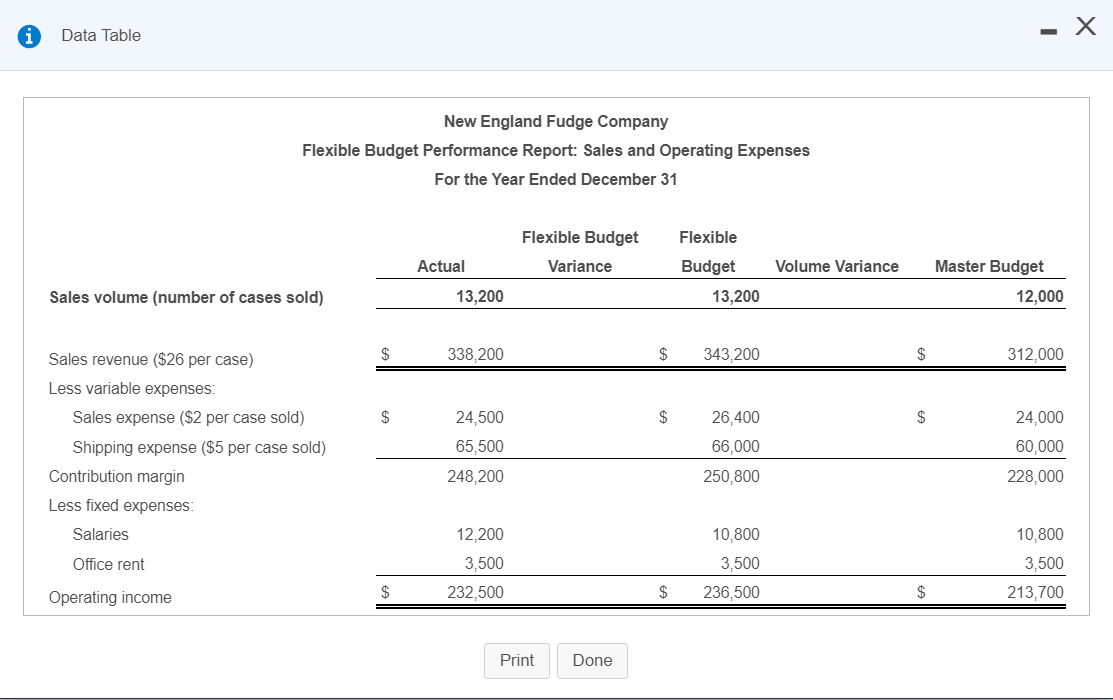Click the Salaries row label
This screenshot has height=700, width=1113.
pos(101,535)
